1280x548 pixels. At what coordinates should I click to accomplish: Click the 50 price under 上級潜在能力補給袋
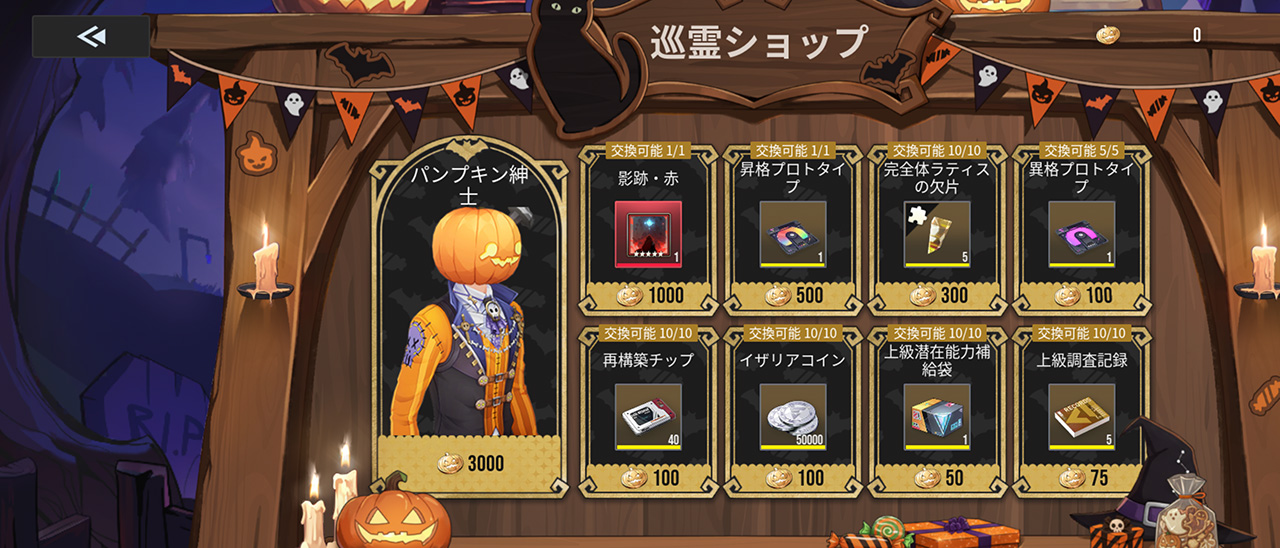pos(938,478)
